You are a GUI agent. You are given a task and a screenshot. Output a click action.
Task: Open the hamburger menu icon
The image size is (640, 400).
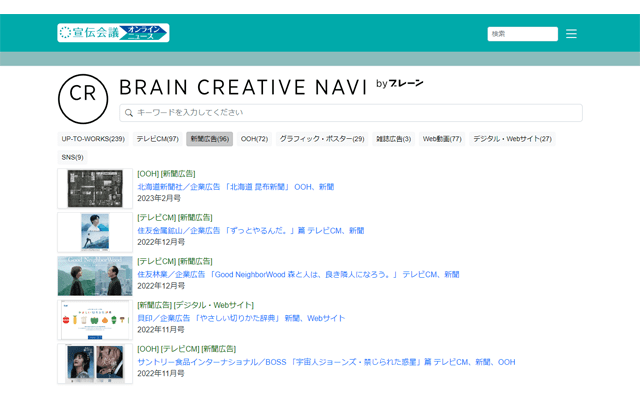click(x=571, y=34)
